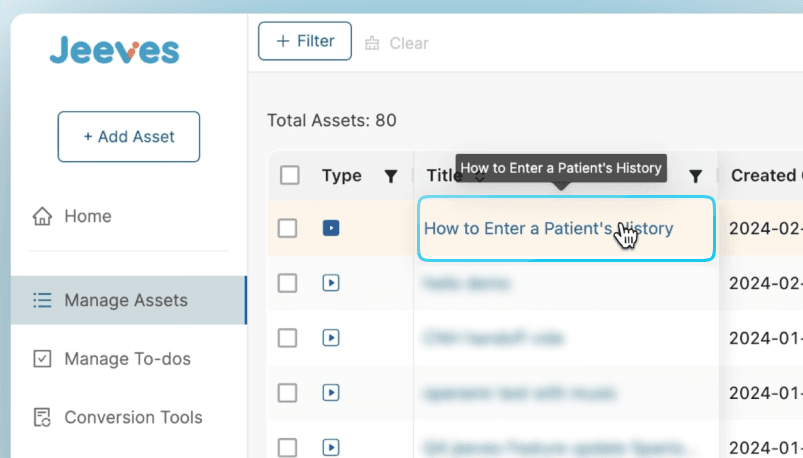Click the + Add Asset button
Viewport: 803px width, 458px height.
[x=129, y=137]
